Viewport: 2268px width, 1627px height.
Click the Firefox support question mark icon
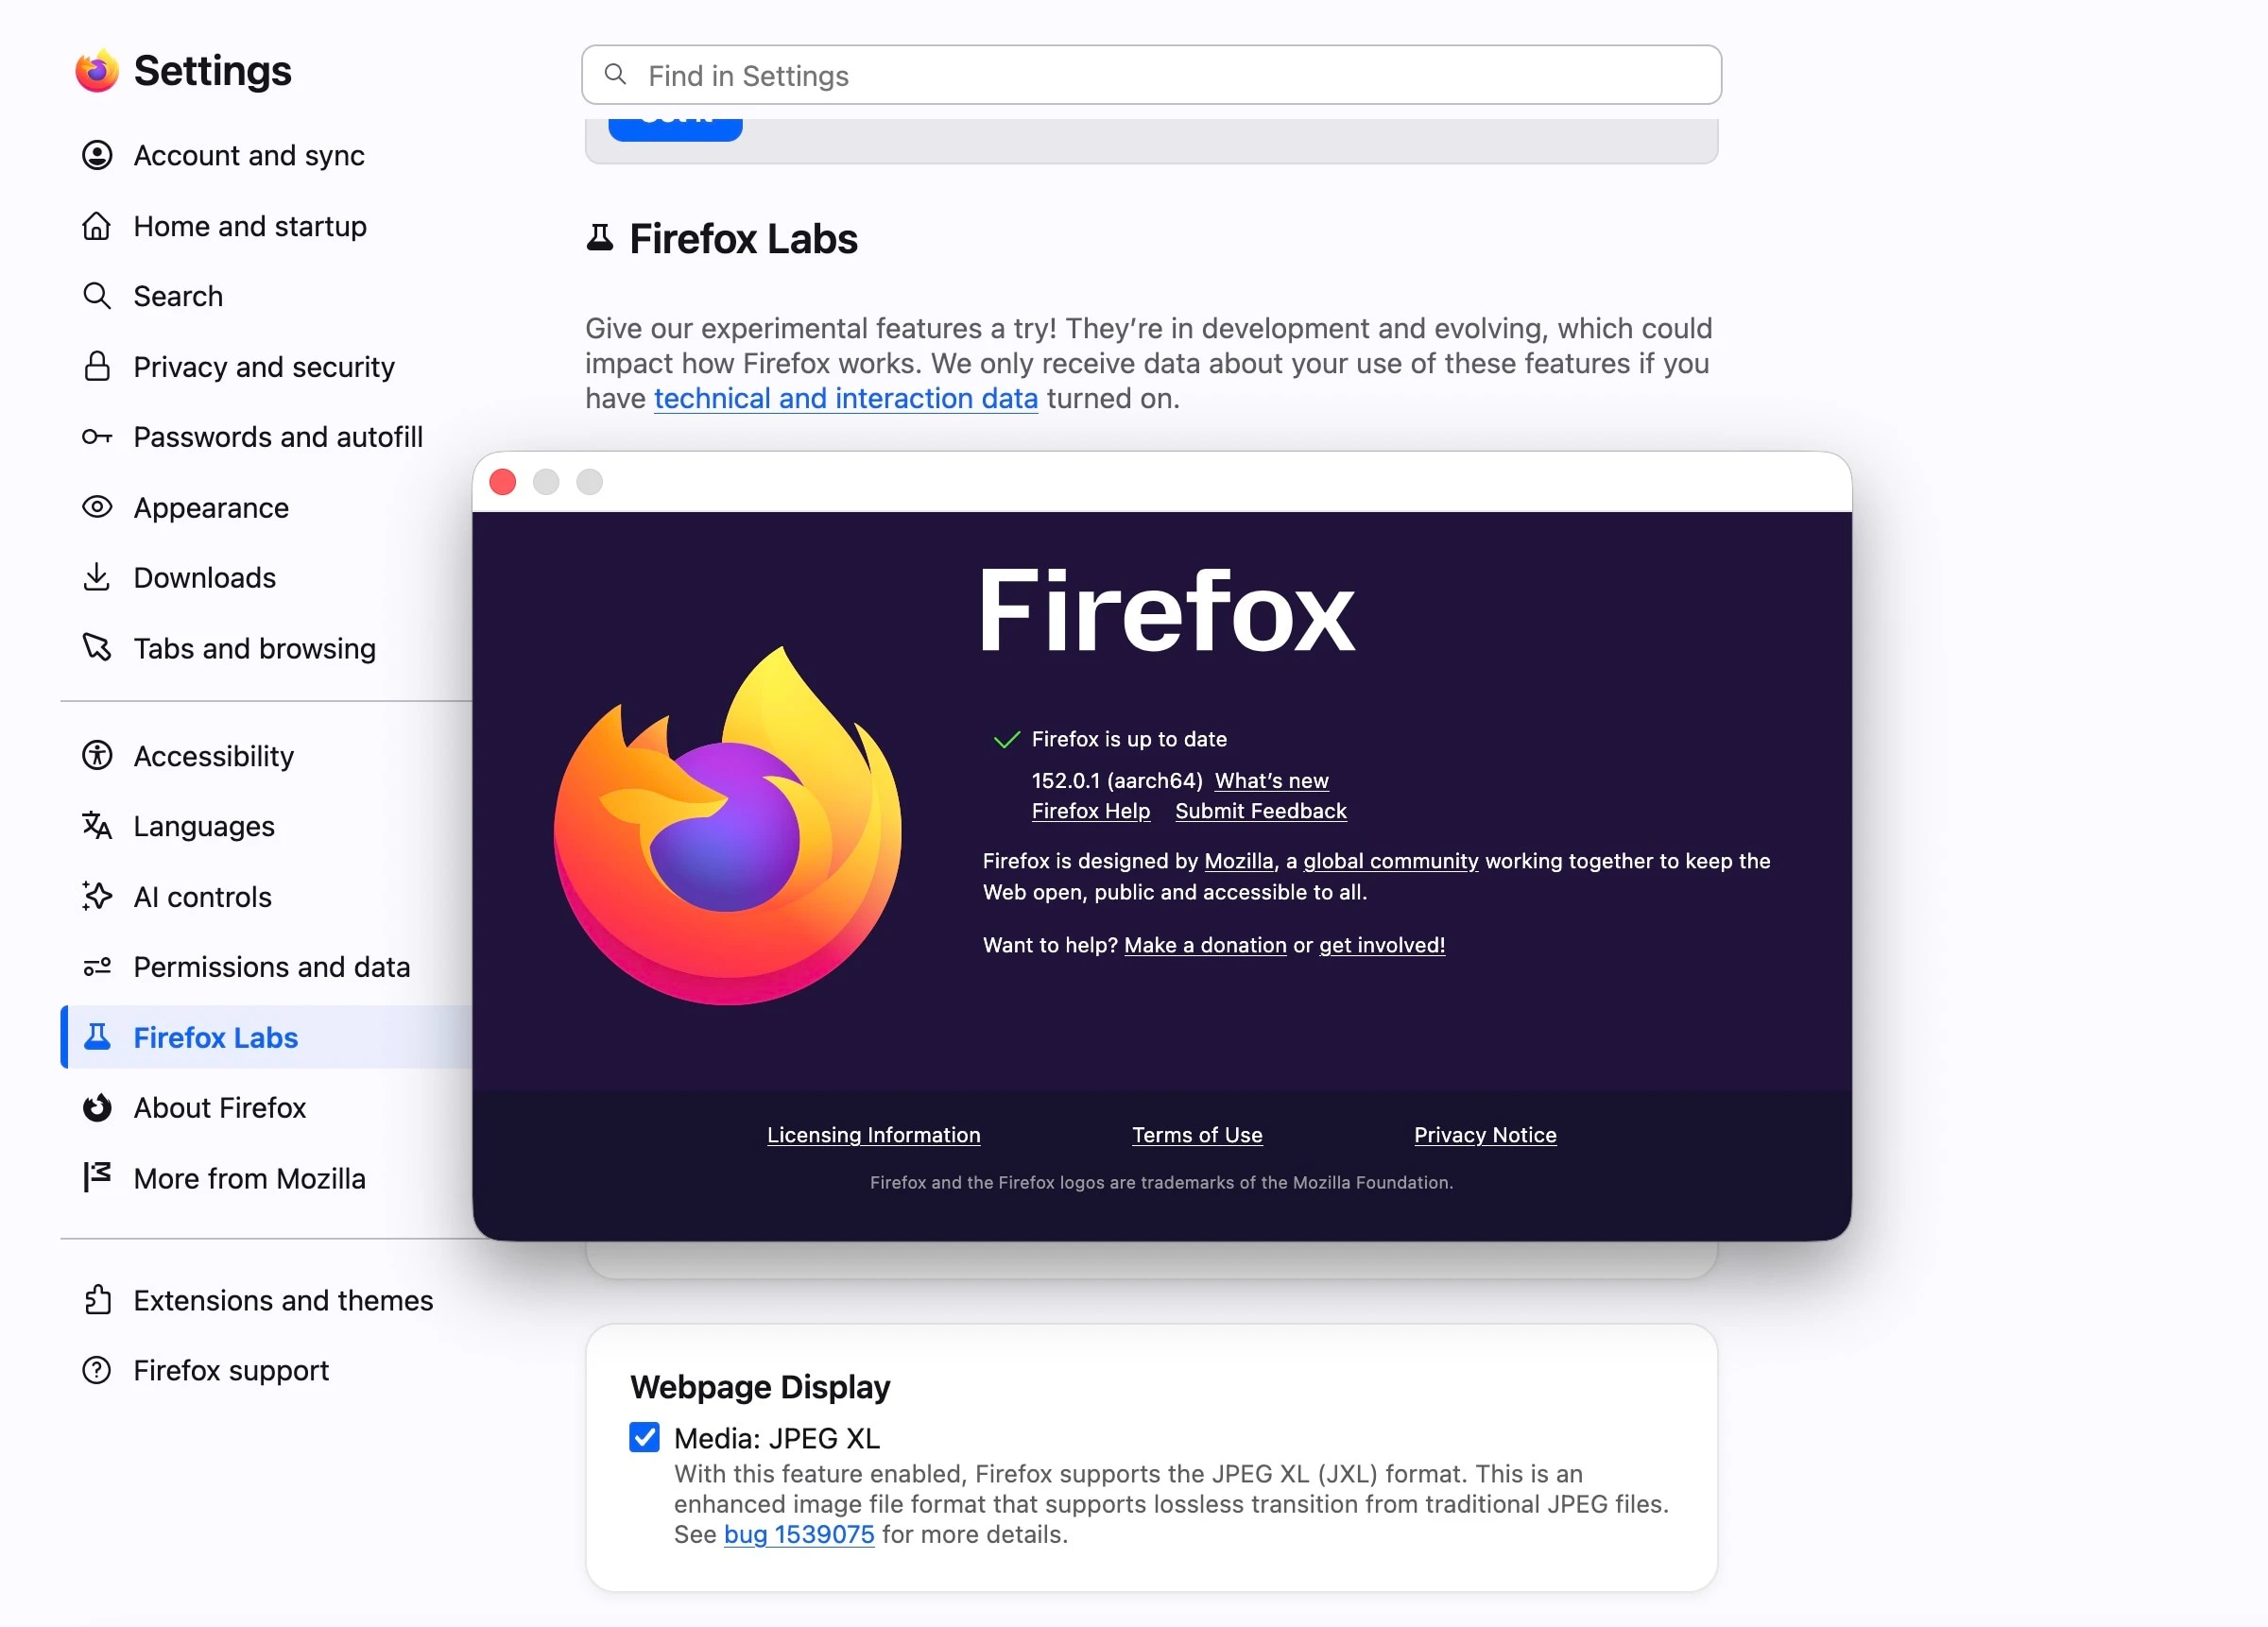click(x=97, y=1370)
